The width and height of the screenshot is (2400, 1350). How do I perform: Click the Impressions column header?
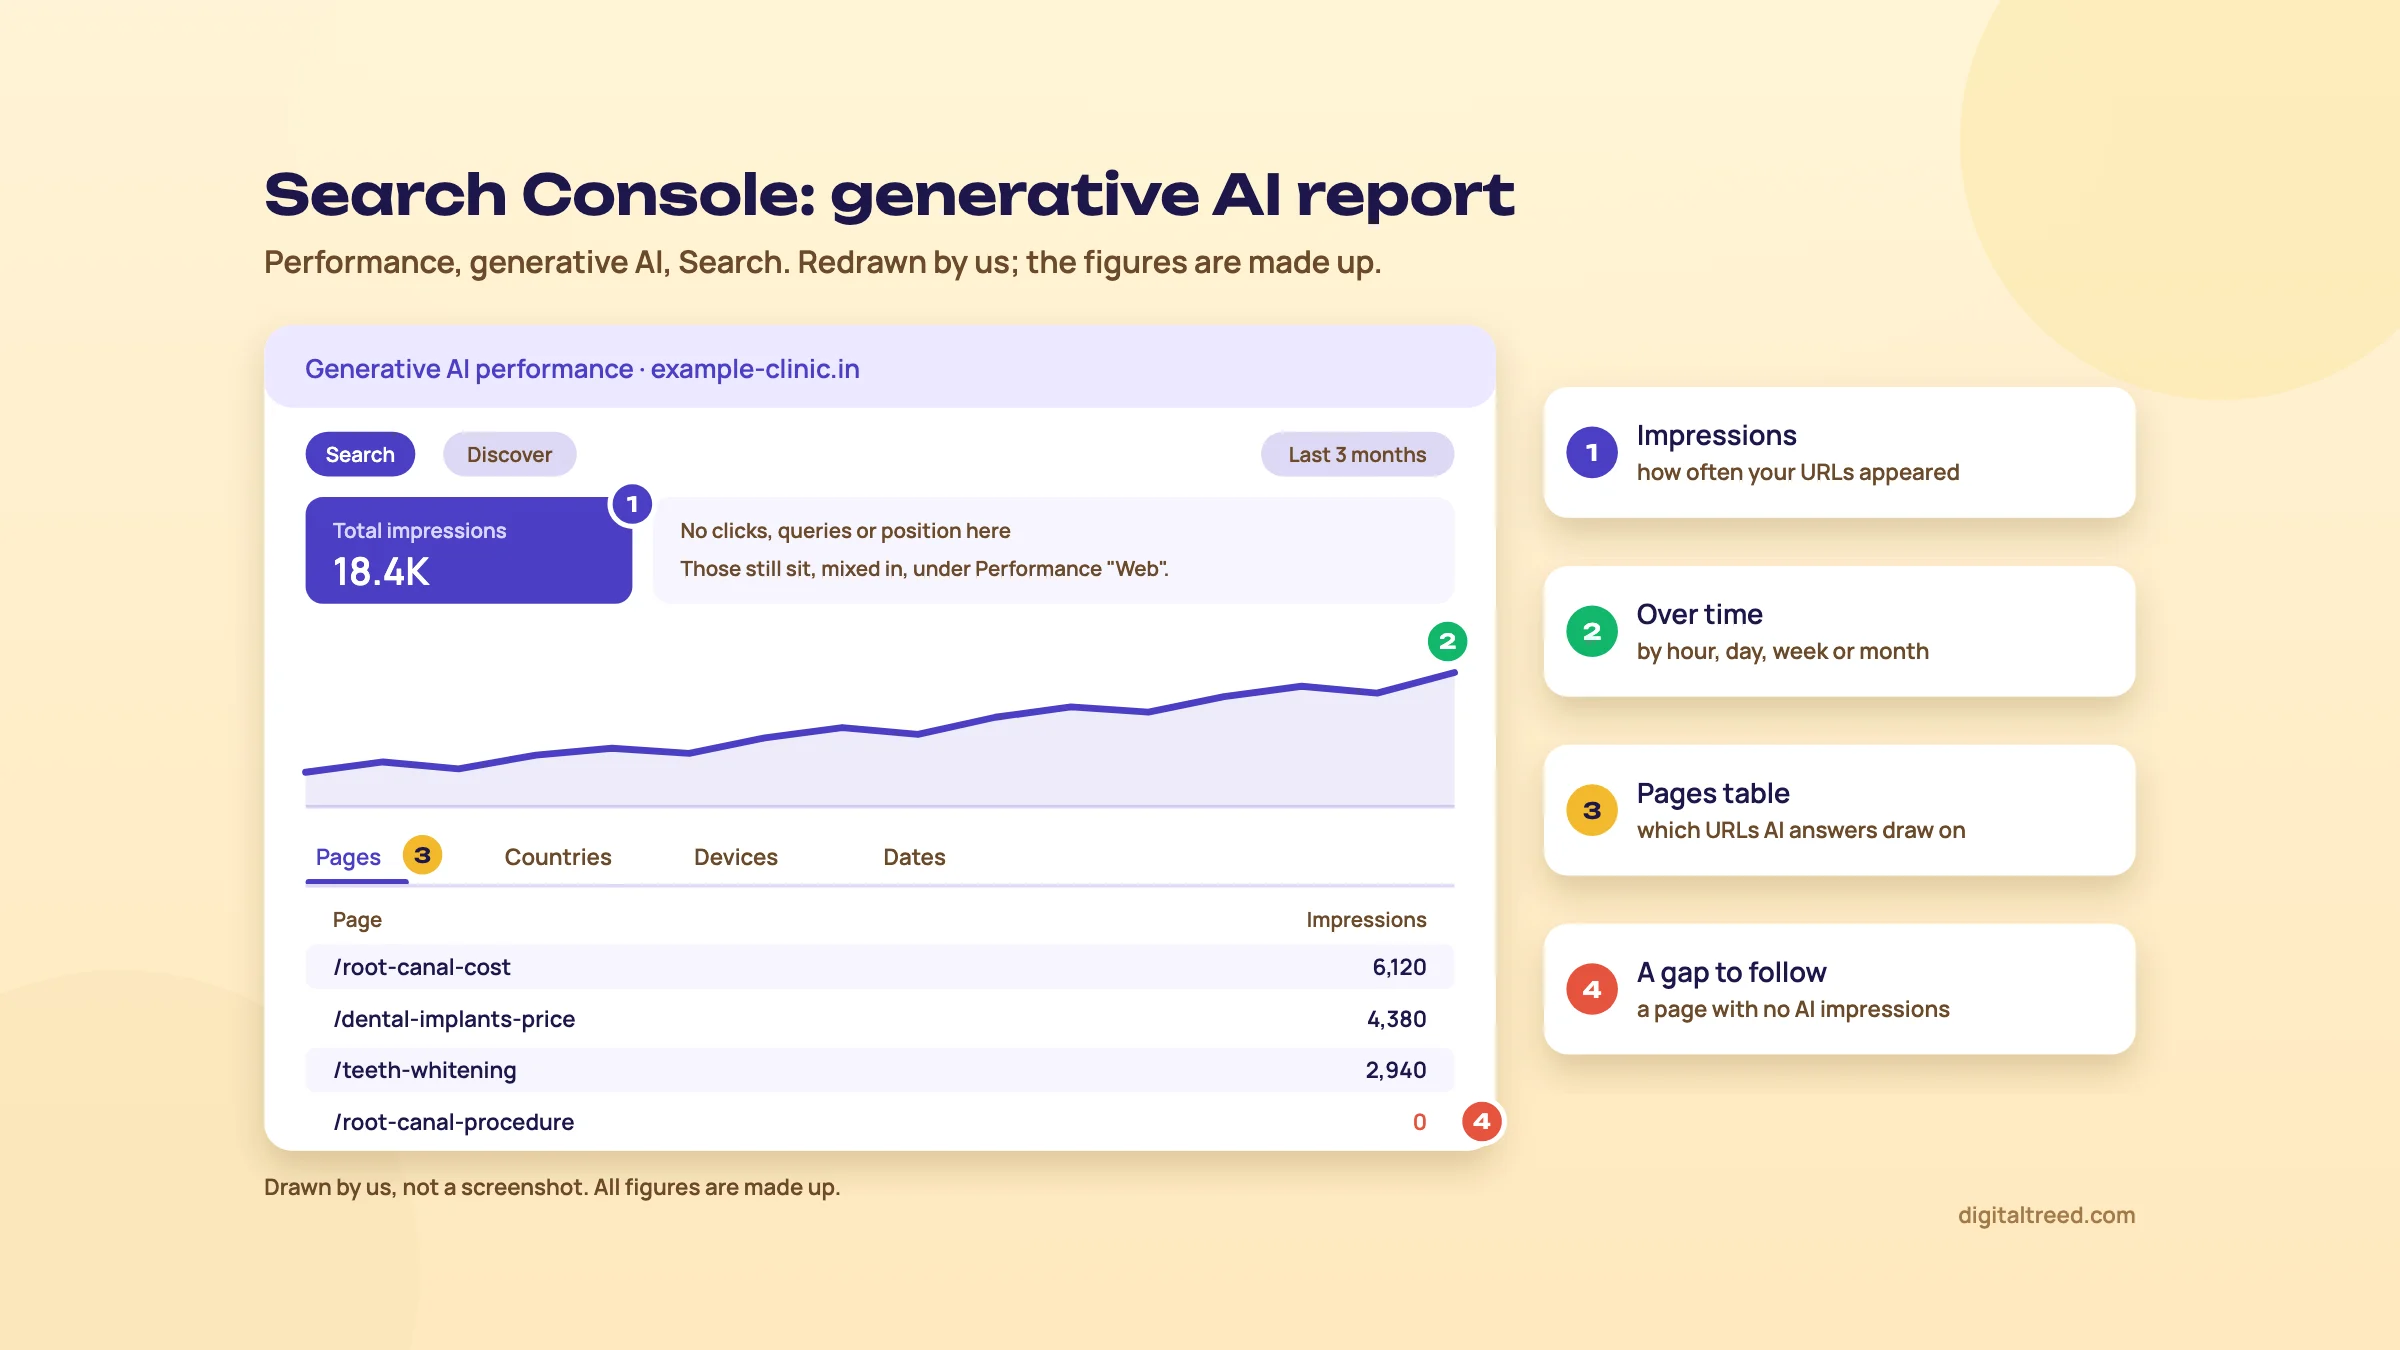click(x=1366, y=919)
